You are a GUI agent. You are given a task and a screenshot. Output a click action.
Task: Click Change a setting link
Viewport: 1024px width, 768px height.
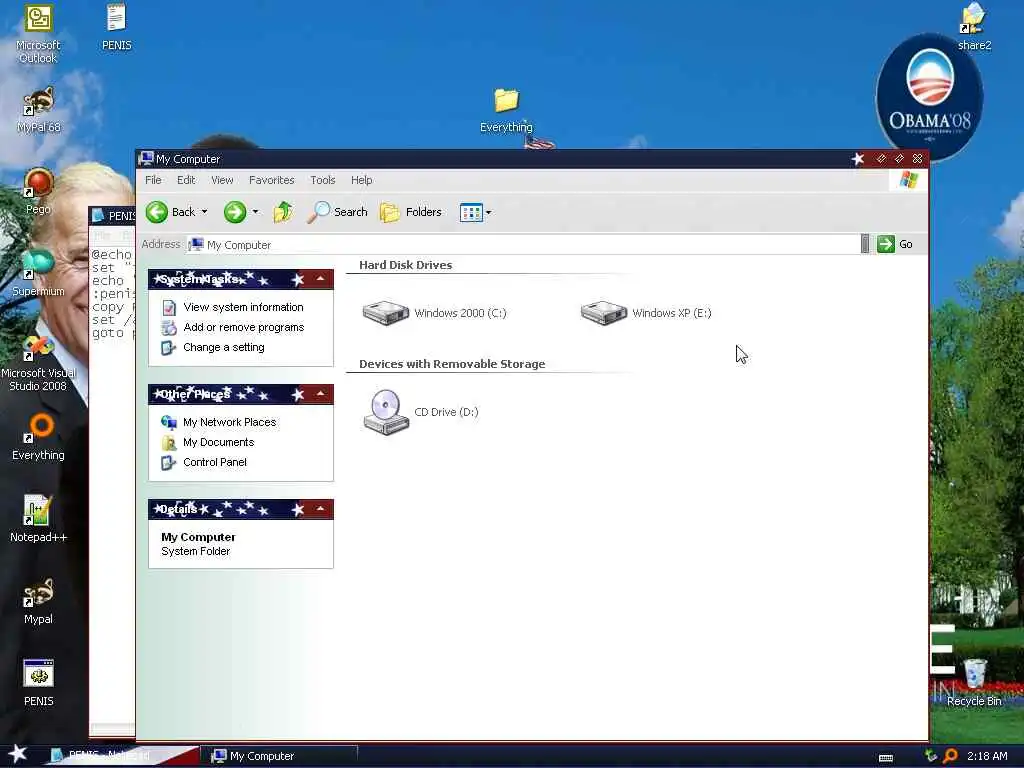[224, 347]
